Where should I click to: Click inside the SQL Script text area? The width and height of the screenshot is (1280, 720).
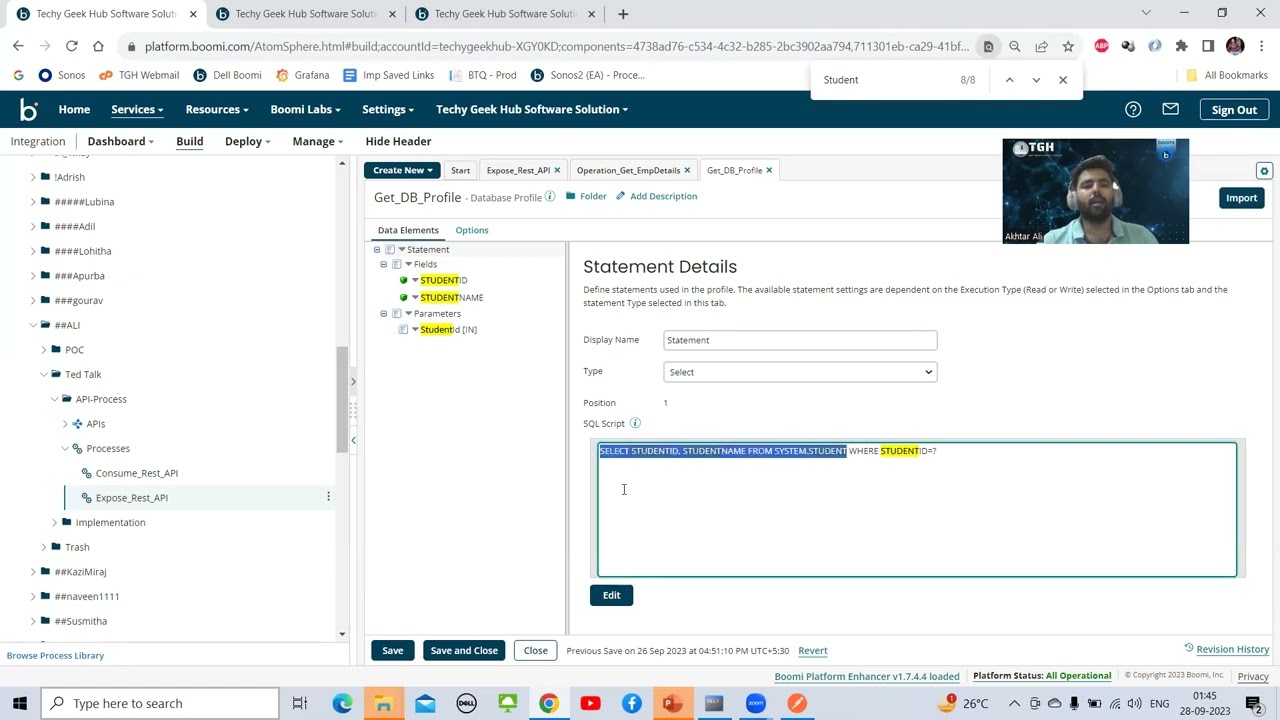(x=917, y=510)
